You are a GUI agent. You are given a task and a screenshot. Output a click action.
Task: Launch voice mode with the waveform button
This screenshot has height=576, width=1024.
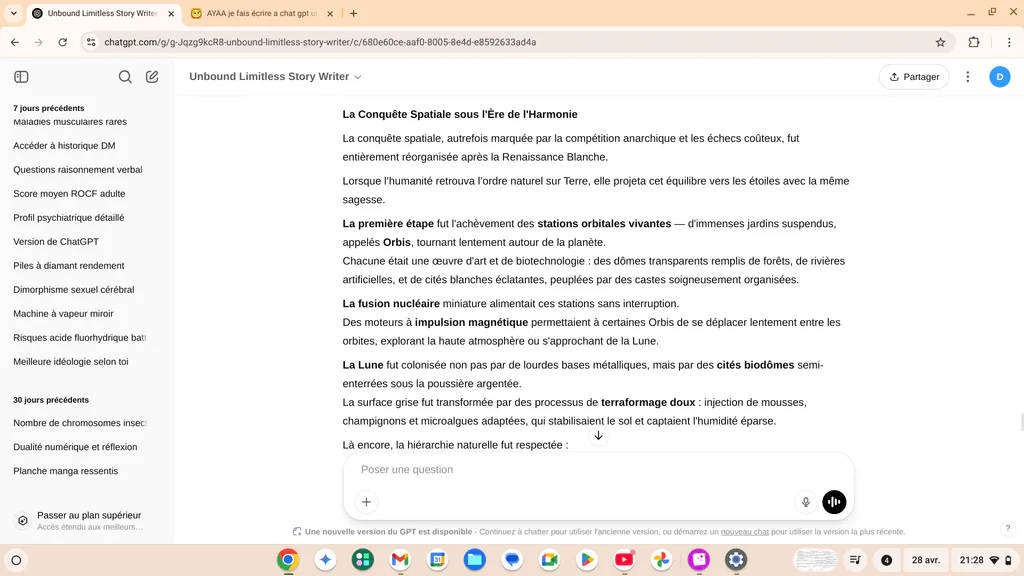tap(834, 502)
